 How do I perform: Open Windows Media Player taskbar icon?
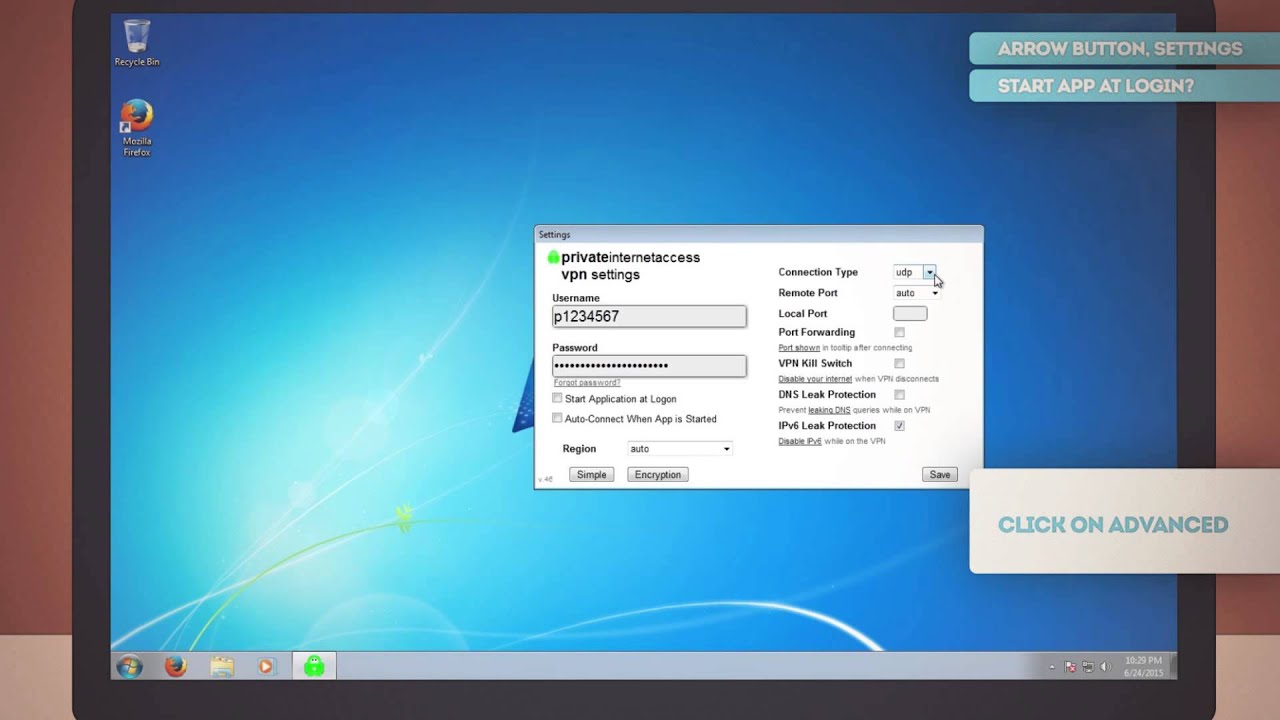pos(266,666)
